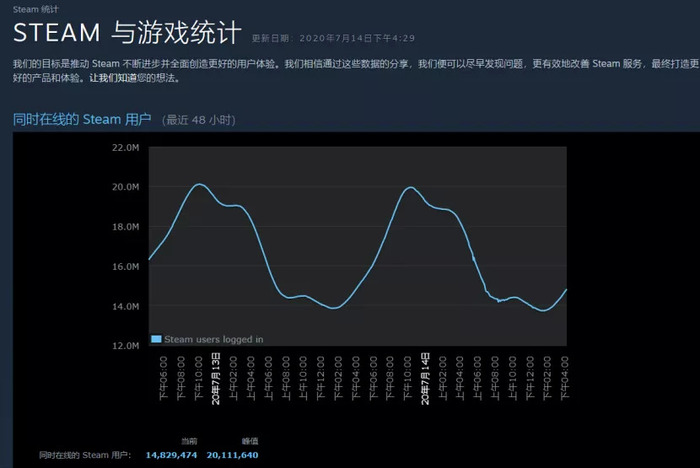700x468 pixels.
Task: Click the 20.0M y-axis label
Action: pos(125,187)
